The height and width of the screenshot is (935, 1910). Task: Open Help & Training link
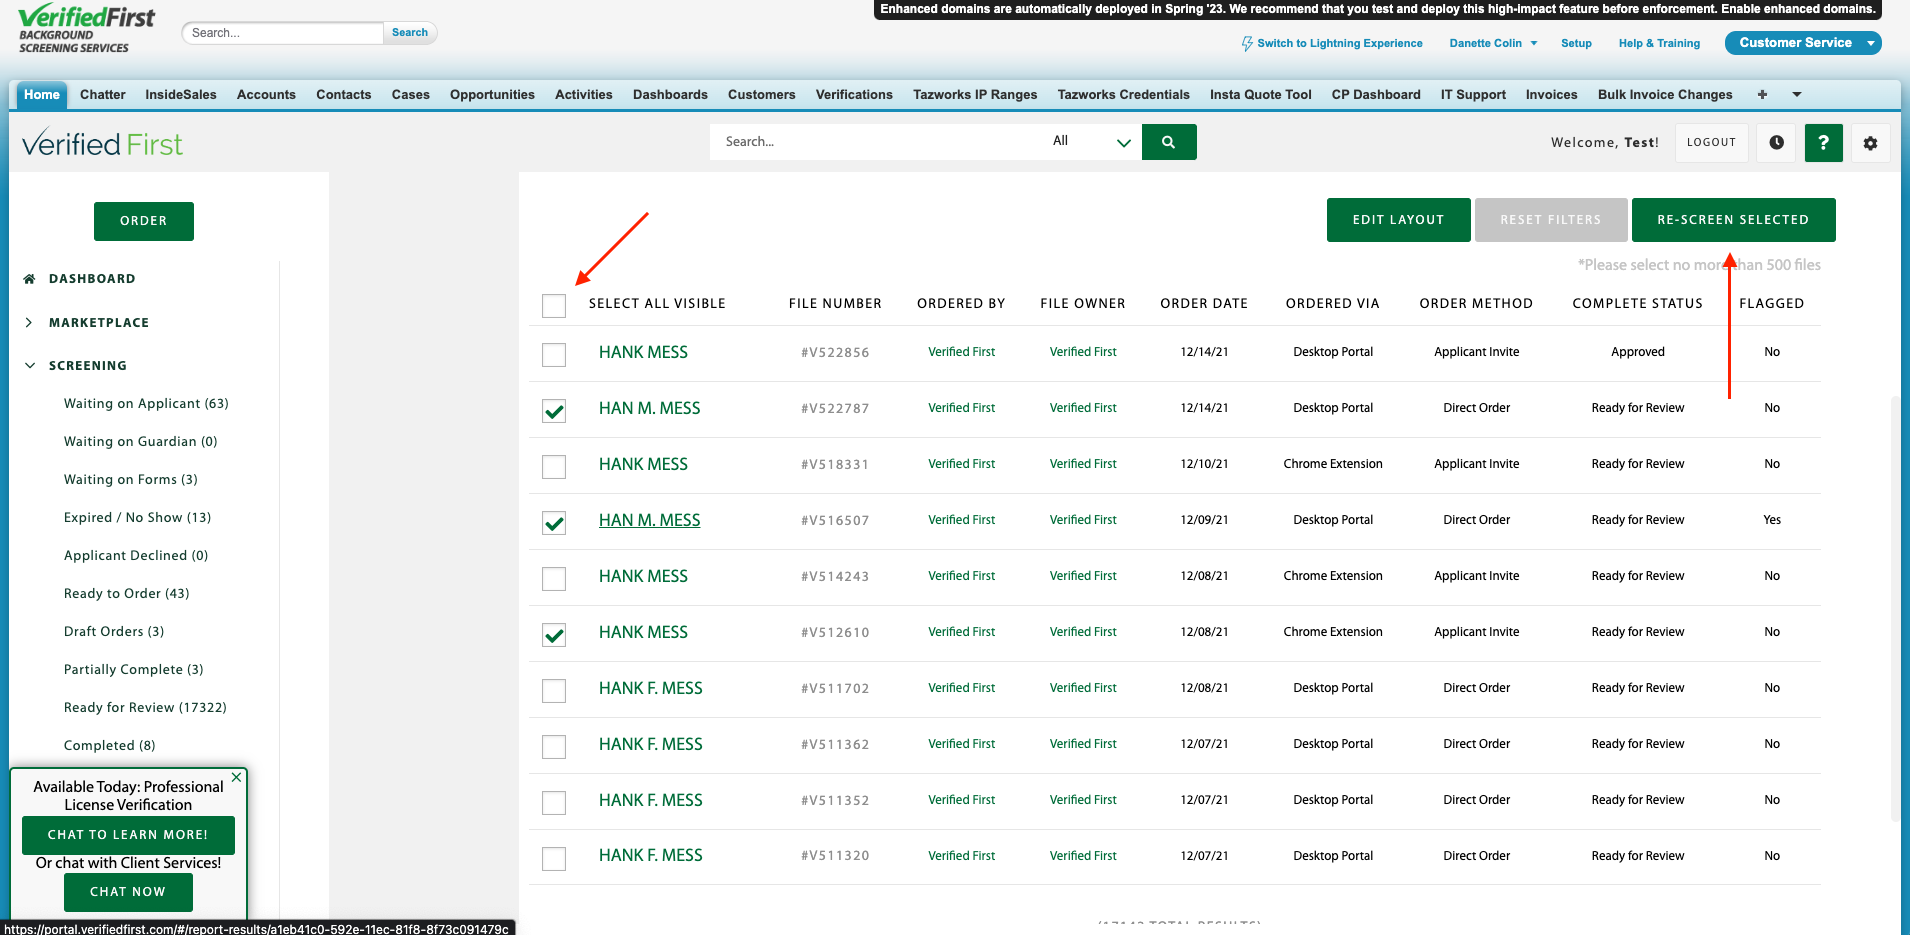click(x=1659, y=43)
